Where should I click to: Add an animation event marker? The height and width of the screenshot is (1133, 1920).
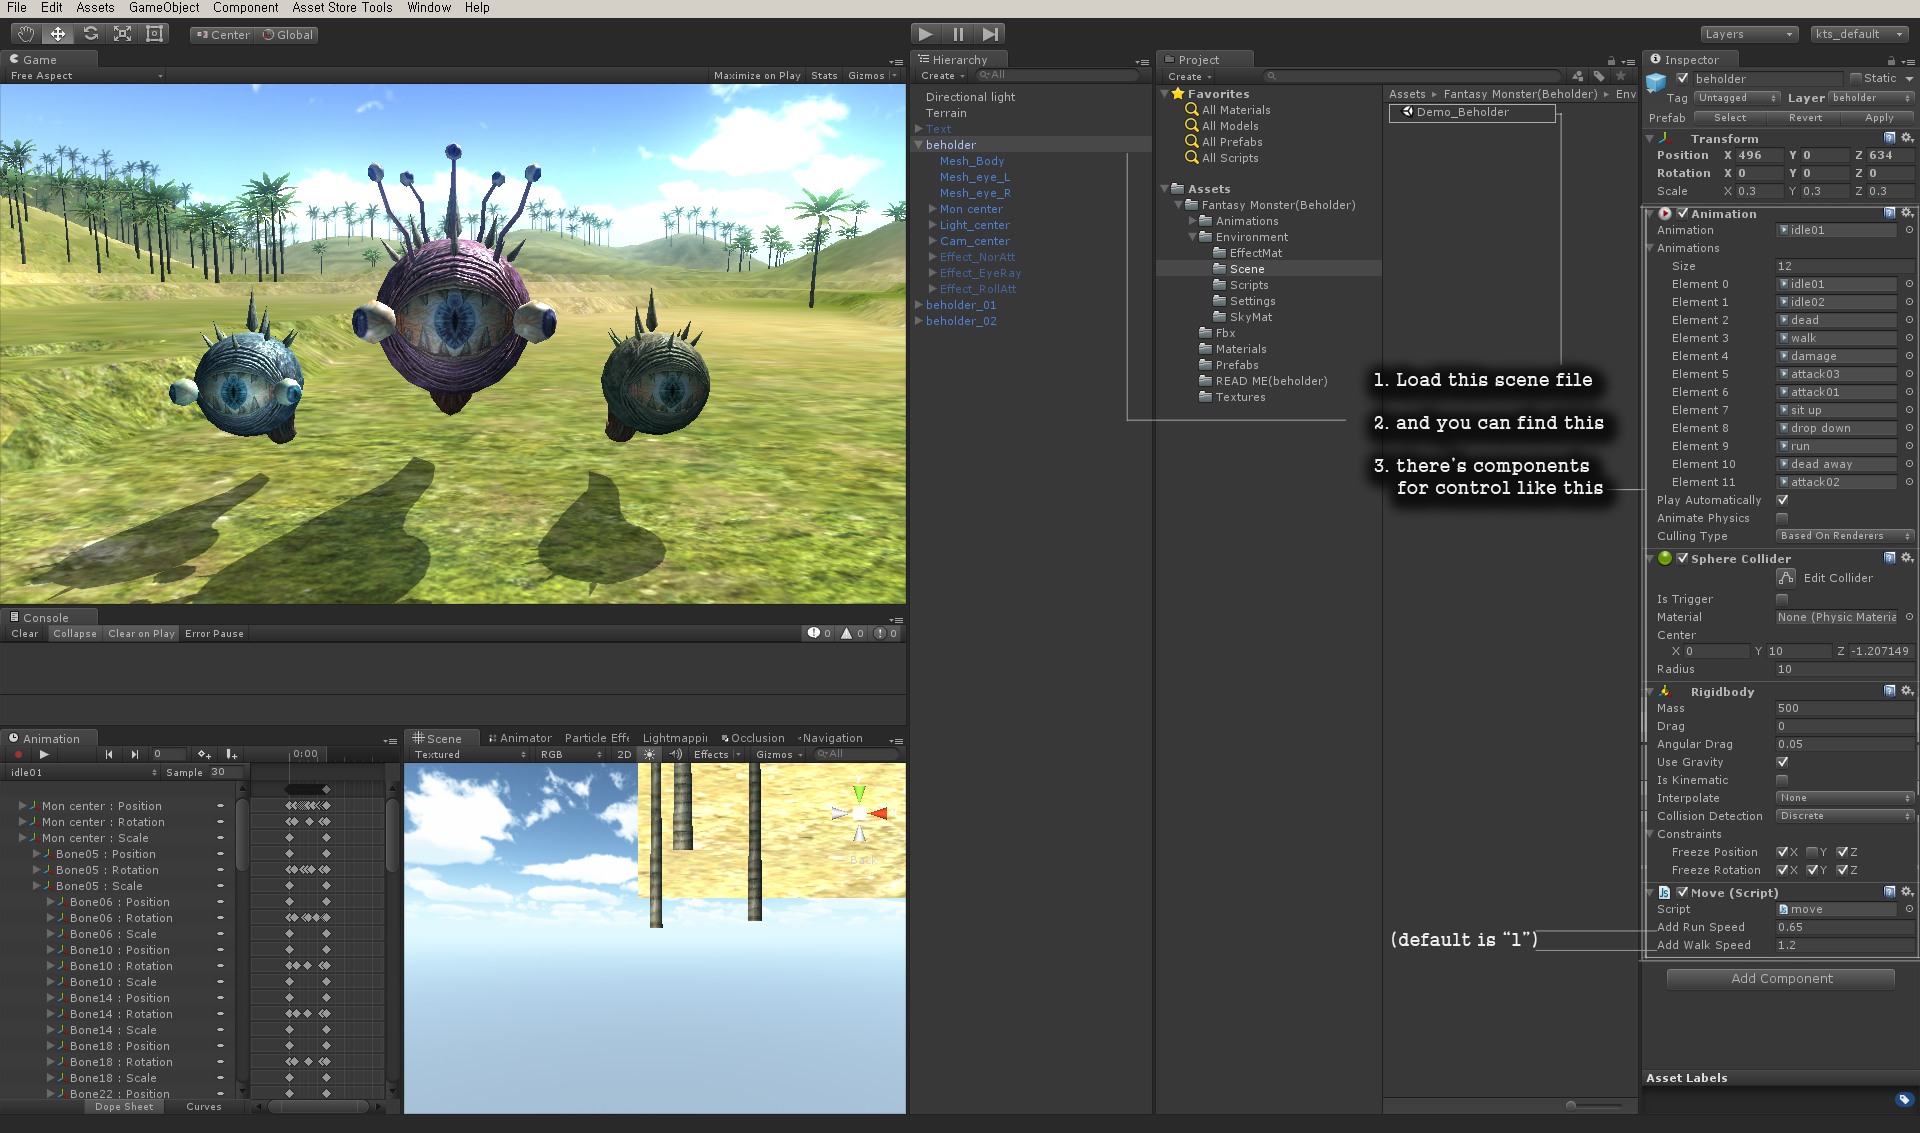[x=232, y=754]
